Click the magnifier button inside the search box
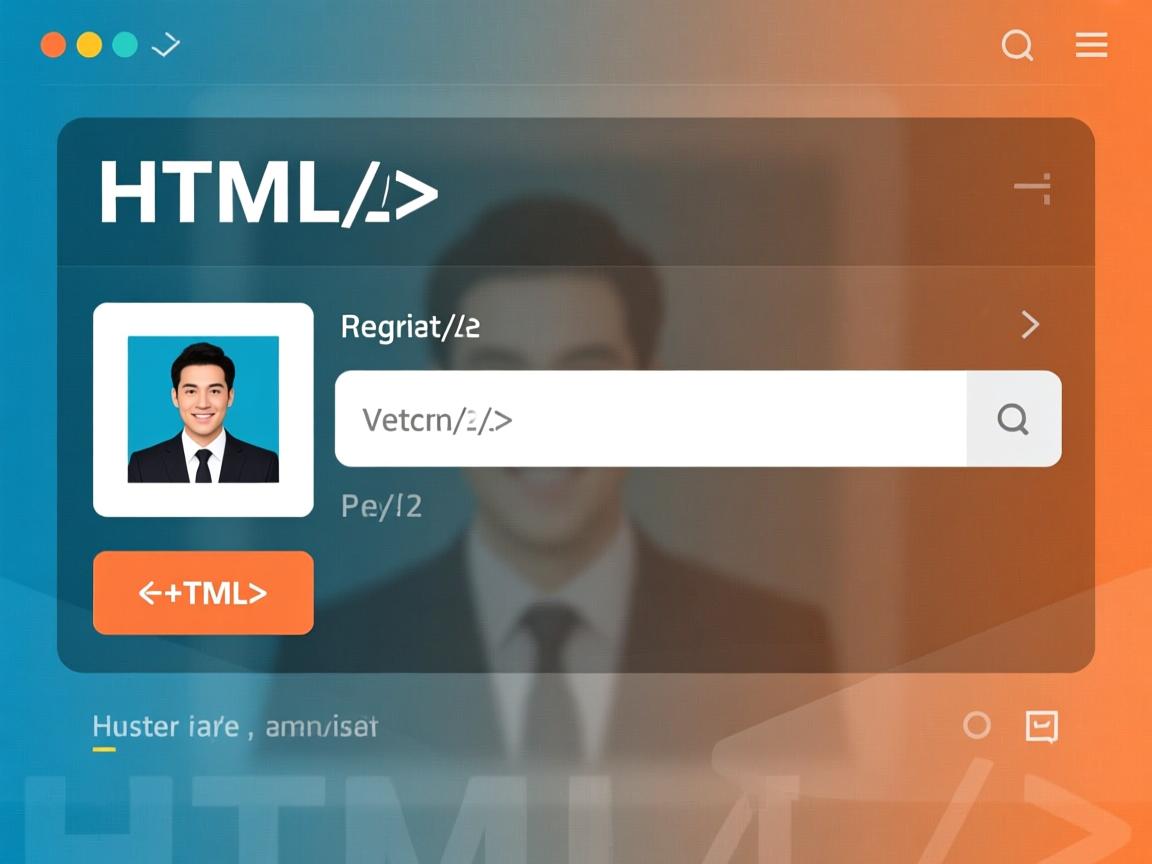Viewport: 1152px width, 864px height. click(x=1014, y=419)
